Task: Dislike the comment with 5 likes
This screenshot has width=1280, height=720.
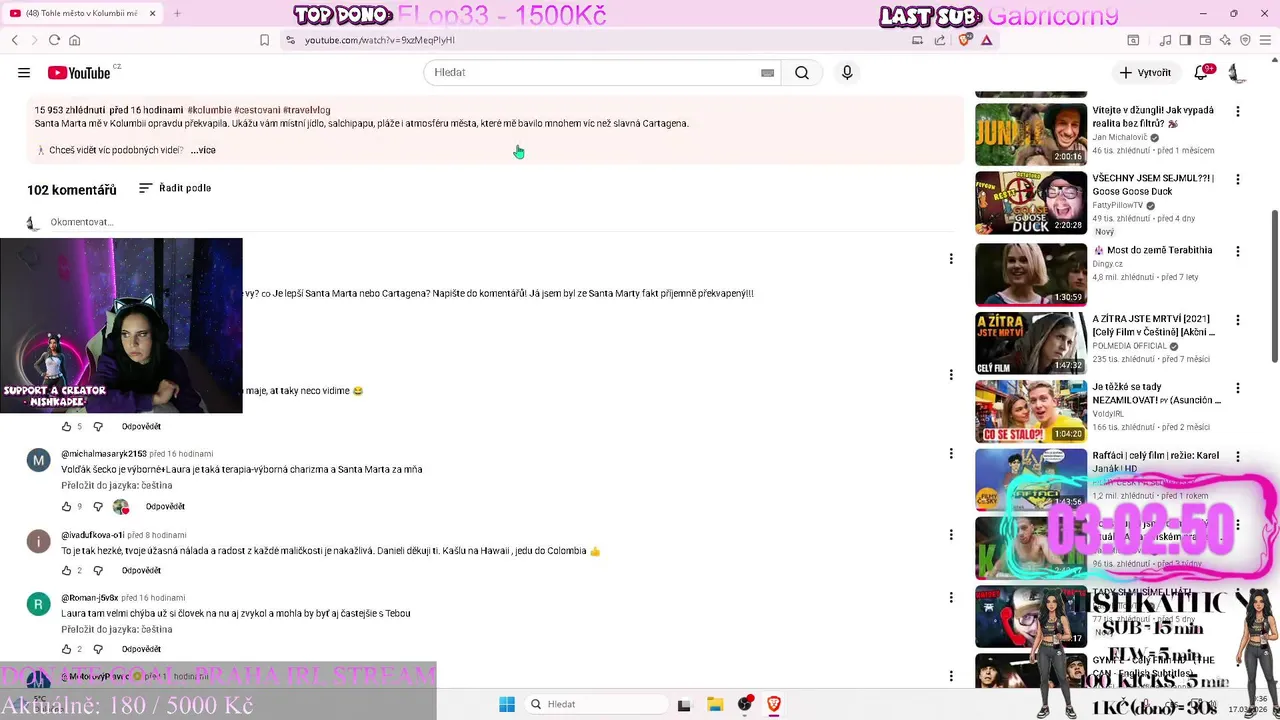Action: coord(98,426)
